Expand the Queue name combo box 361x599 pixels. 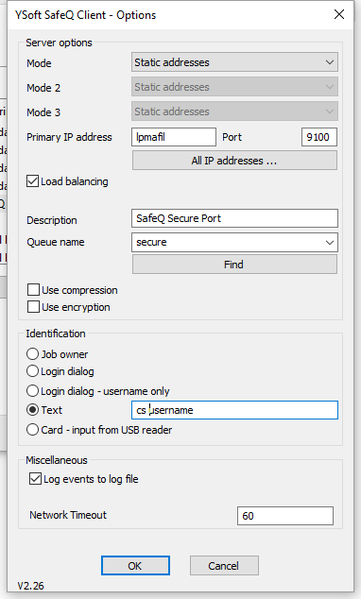pos(330,242)
